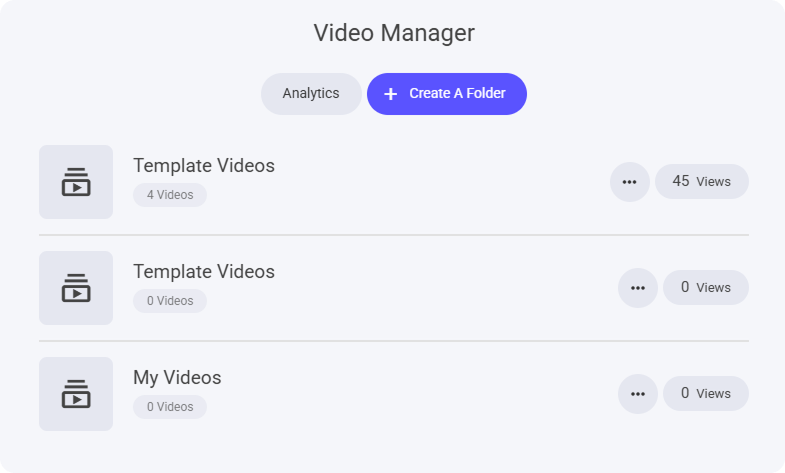Image resolution: width=785 pixels, height=473 pixels.
Task: Open the My Videos folder title
Action: (177, 378)
